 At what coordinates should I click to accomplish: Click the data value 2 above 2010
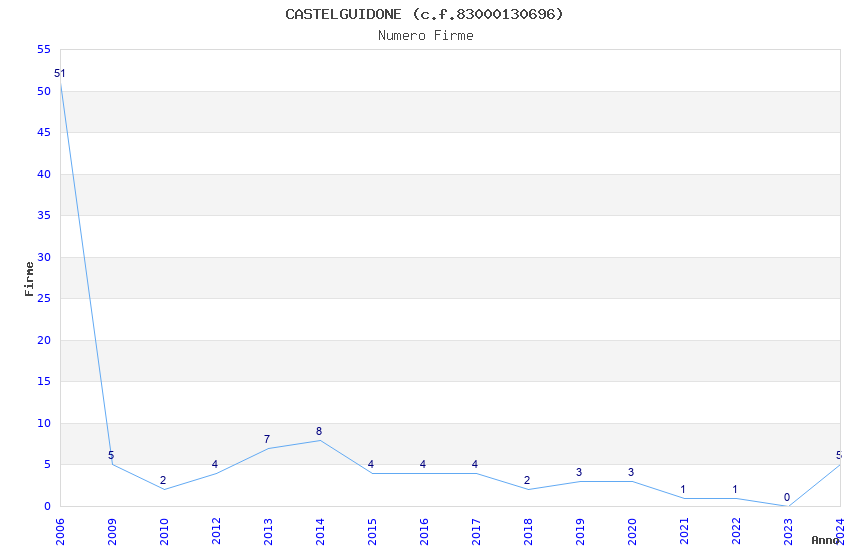pyautogui.click(x=163, y=480)
